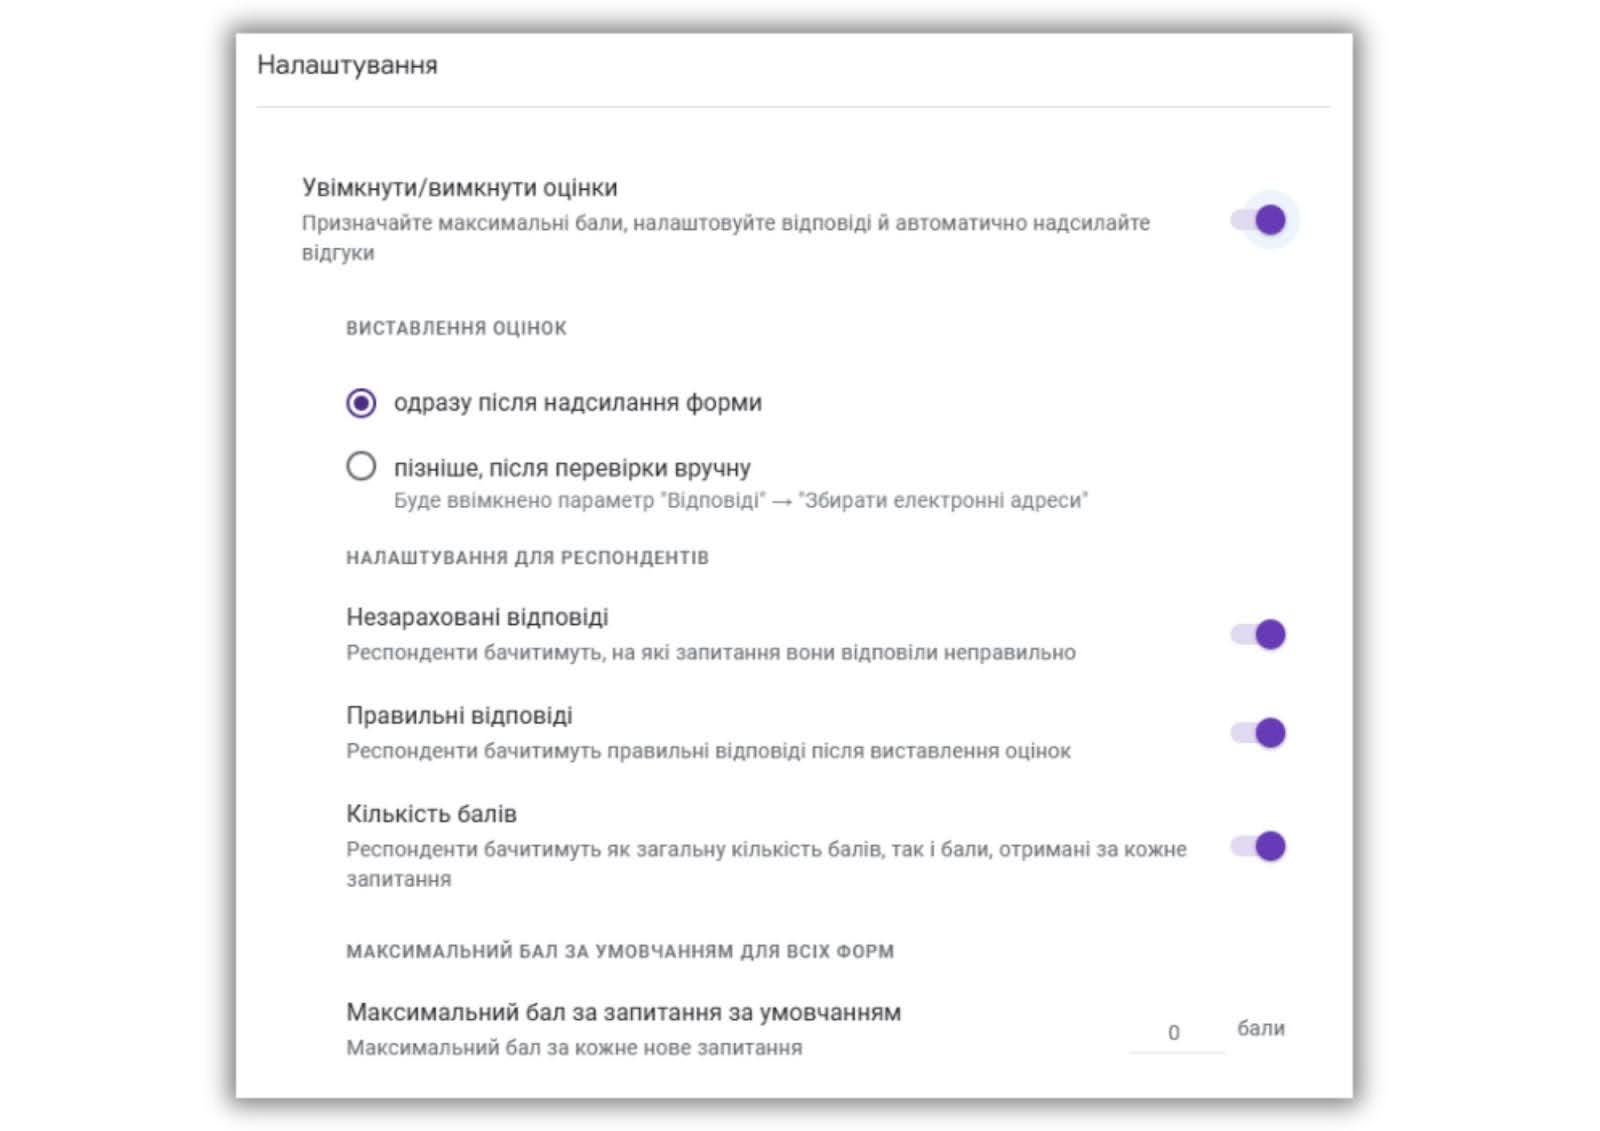Click "Максимальний бал за запитання за умовчанням" title
The width and height of the screenshot is (1600, 1131).
pos(623,1012)
